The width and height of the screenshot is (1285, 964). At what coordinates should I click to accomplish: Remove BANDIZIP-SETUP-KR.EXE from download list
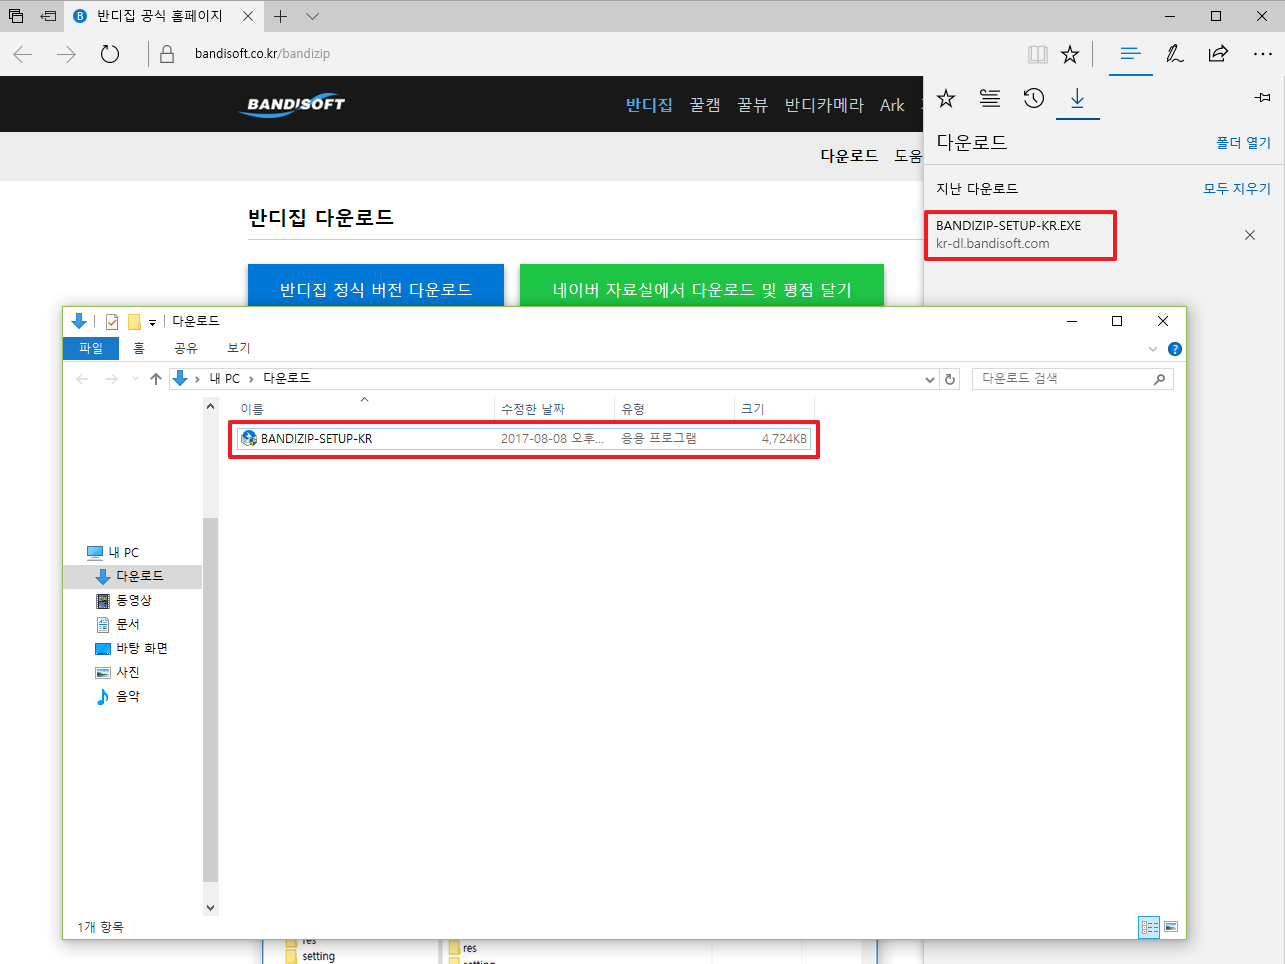(x=1250, y=235)
